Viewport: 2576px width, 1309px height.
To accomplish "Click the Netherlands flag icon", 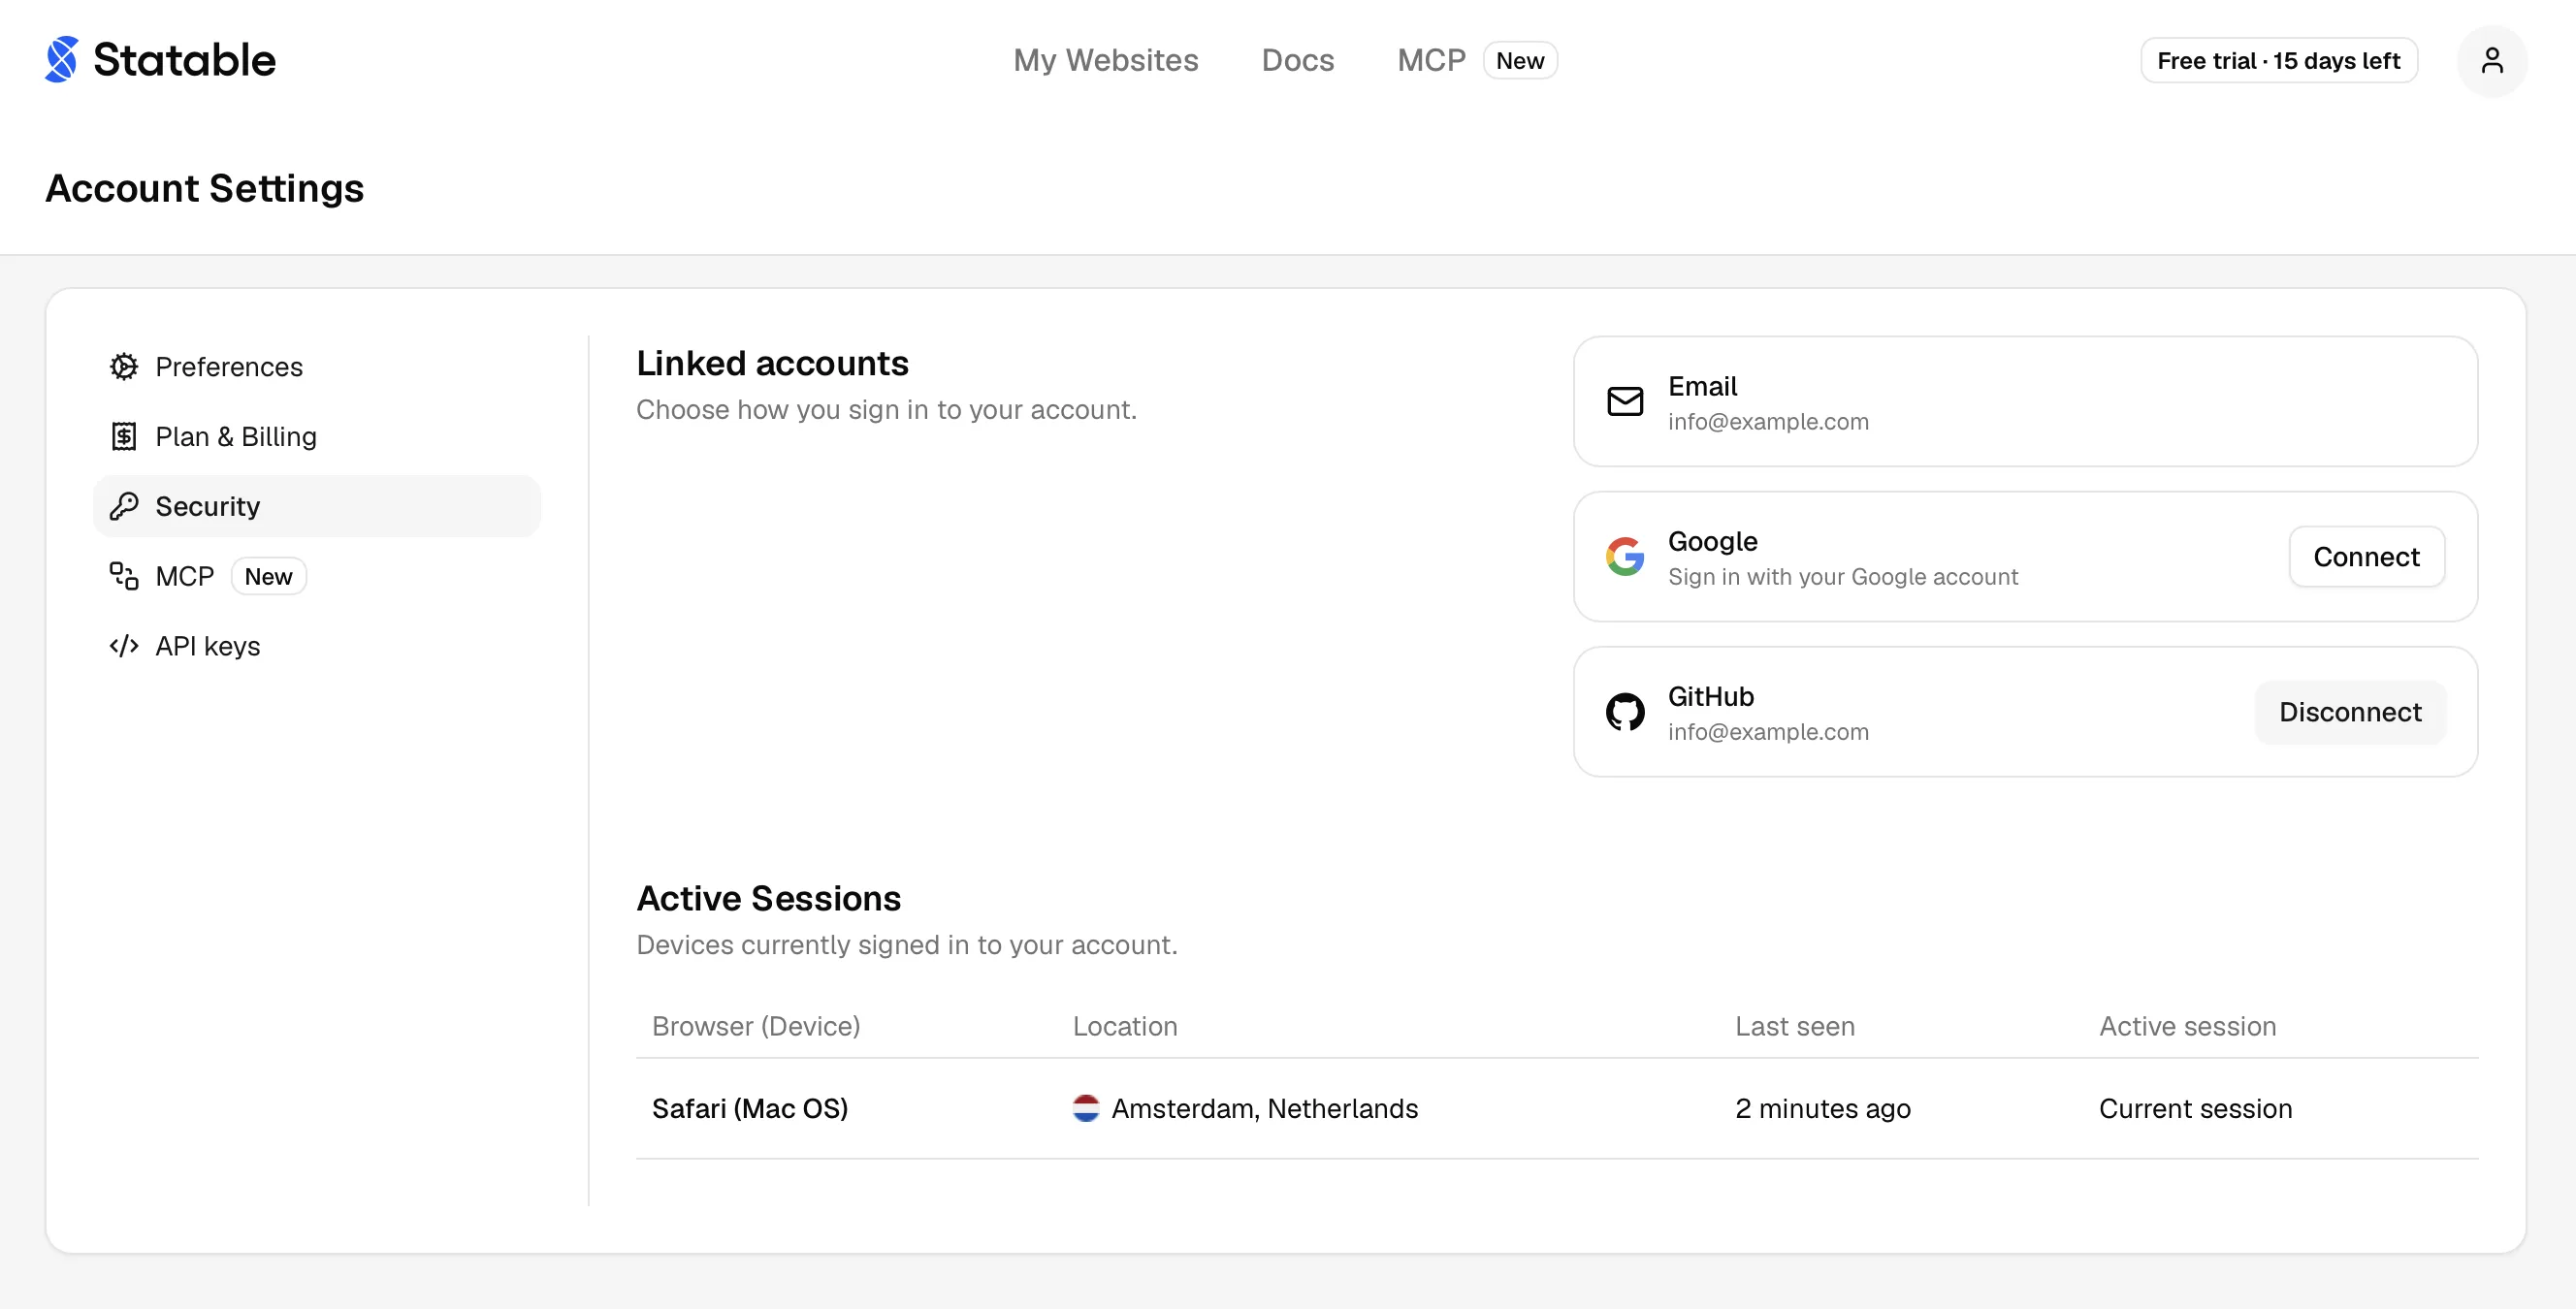I will click(1086, 1109).
